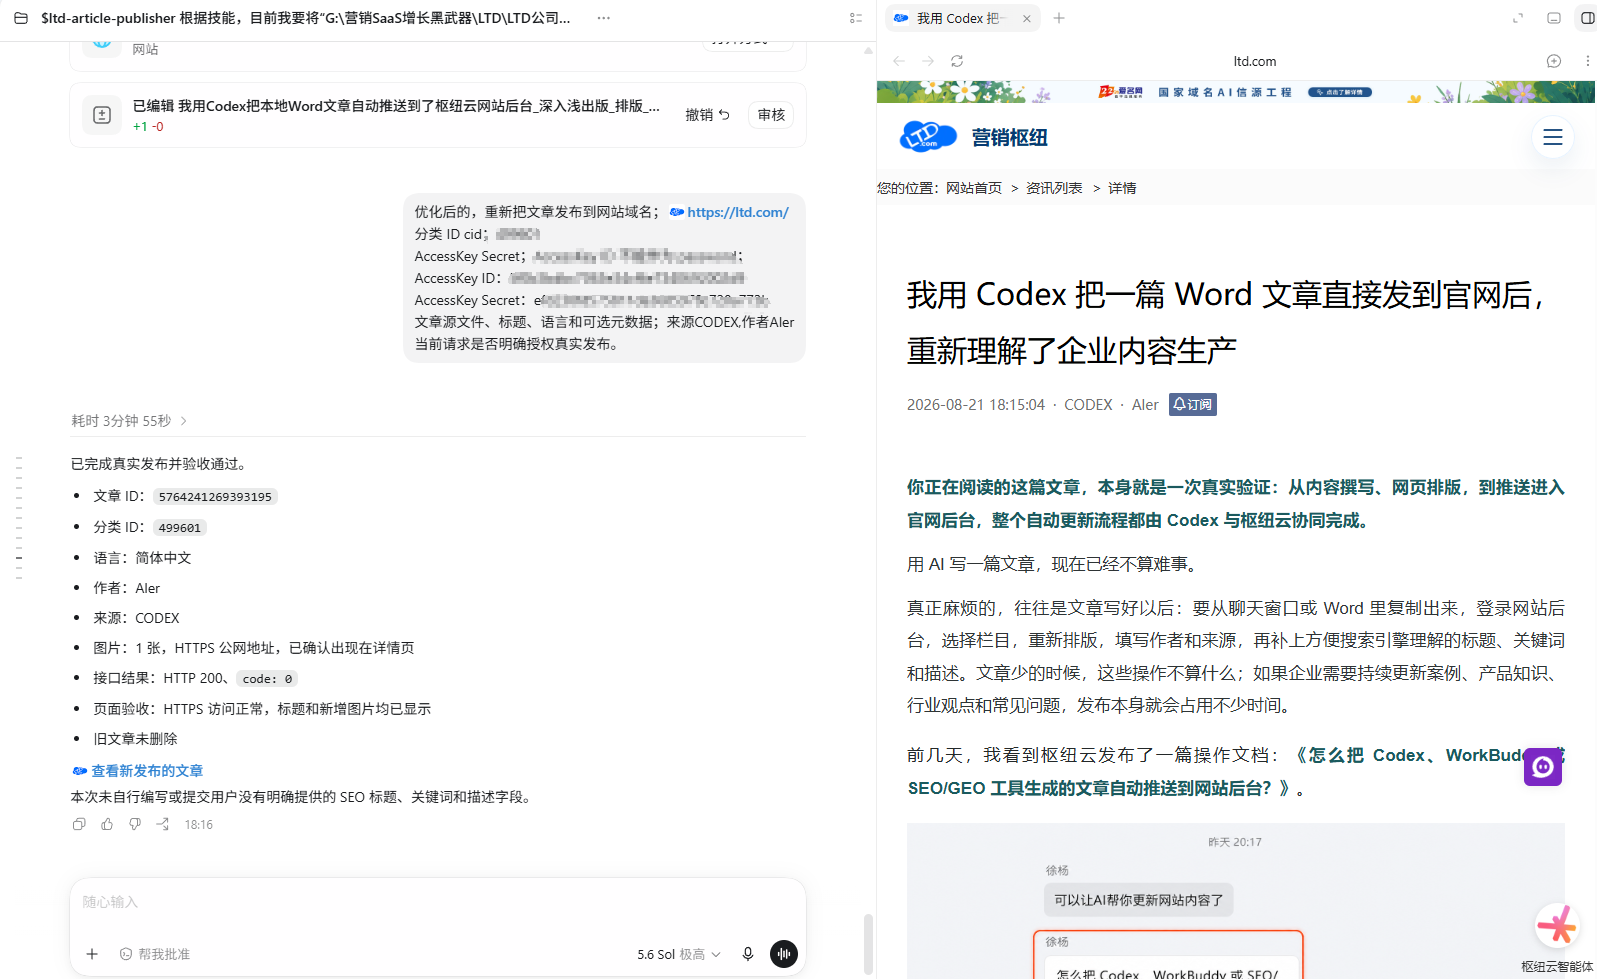Click the microphone icon in the input box
The height and width of the screenshot is (979, 1597).
pos(748,954)
